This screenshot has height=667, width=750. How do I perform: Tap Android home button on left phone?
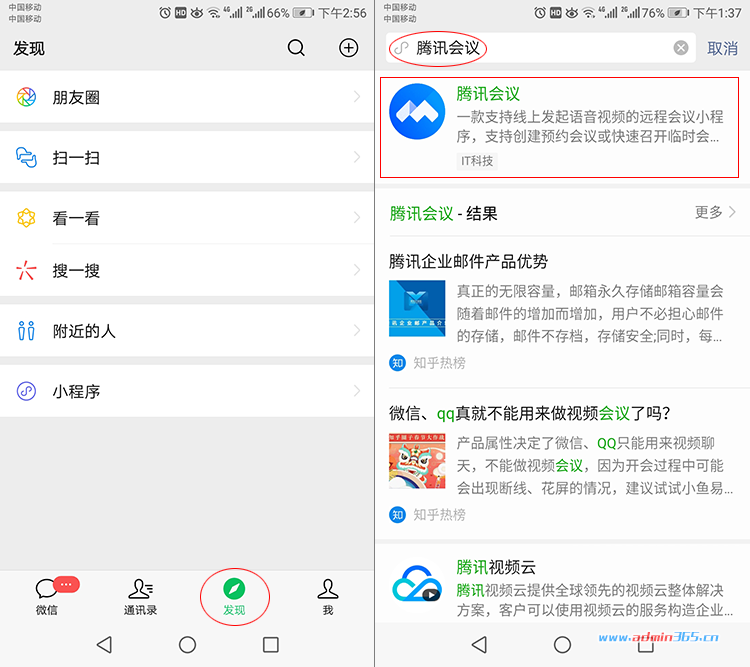coord(188,645)
